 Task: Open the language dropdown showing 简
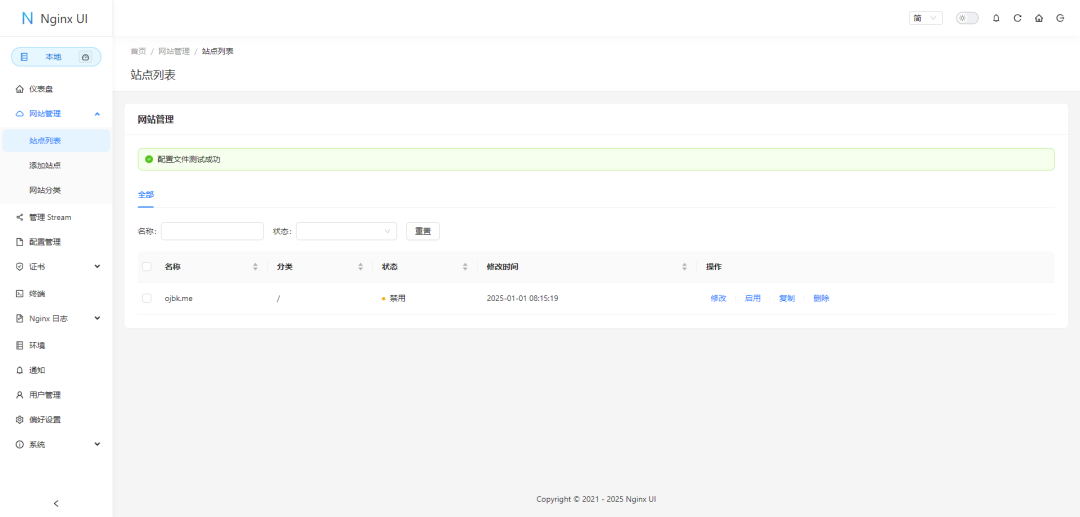pos(926,18)
